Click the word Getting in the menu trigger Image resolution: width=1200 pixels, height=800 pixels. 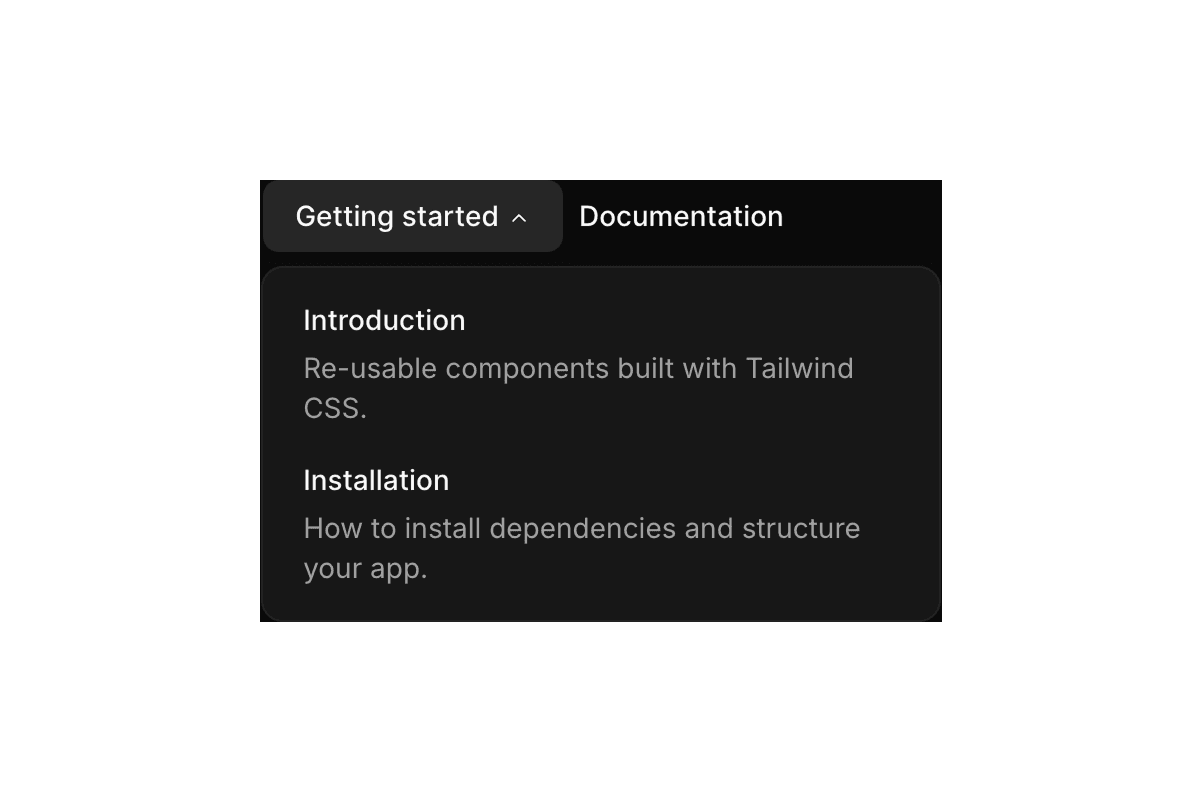(x=343, y=216)
